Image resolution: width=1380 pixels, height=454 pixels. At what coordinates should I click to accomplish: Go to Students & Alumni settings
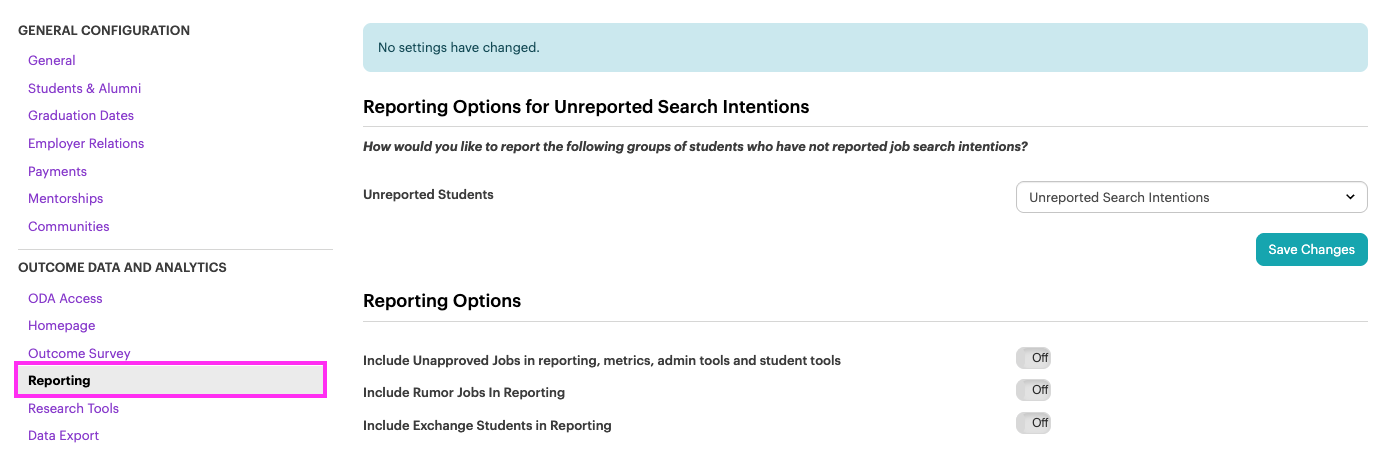click(x=85, y=88)
